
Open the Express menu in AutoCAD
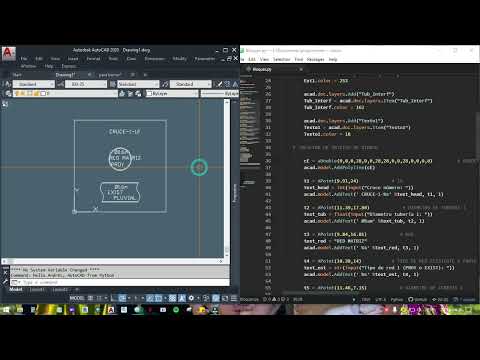pyautogui.click(x=69, y=66)
